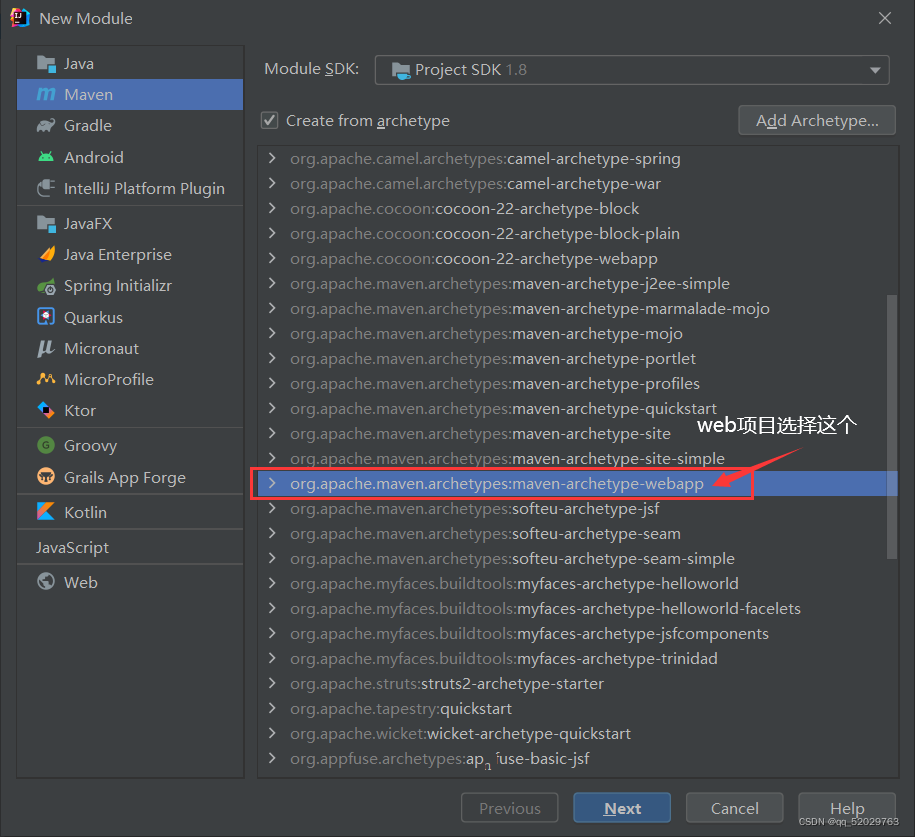The image size is (915, 837).
Task: Click the IntelliJ Platform Plugin icon
Action: [x=46, y=188]
